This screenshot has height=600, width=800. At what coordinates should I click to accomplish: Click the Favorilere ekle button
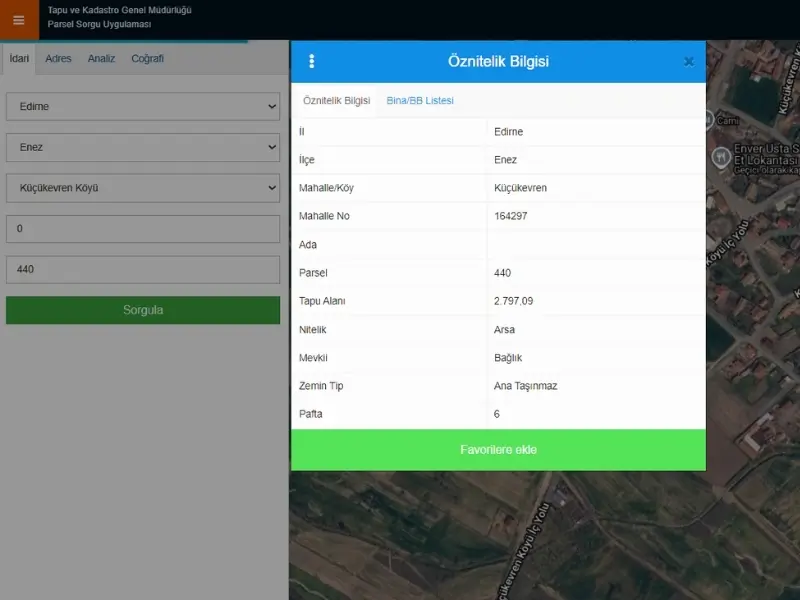[498, 449]
